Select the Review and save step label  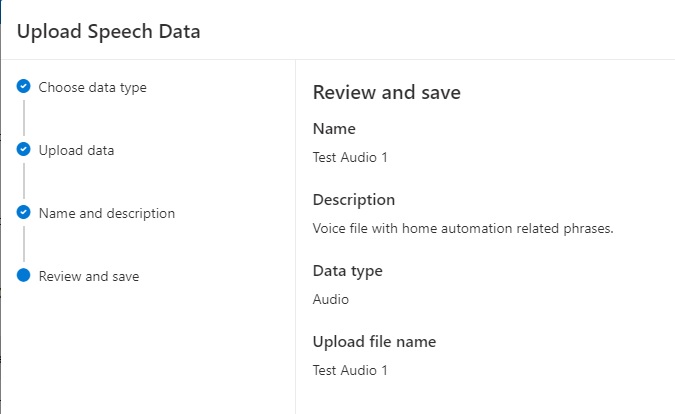[88, 276]
